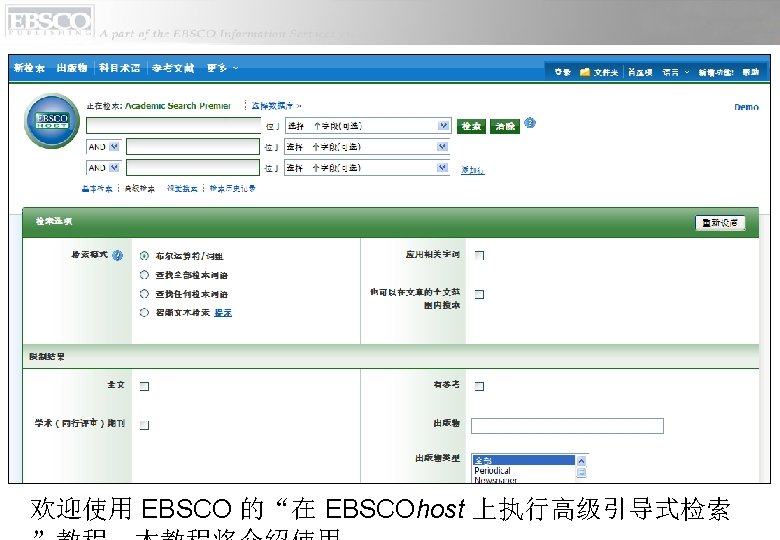Click 登录 (Sign In) in the top bar
Viewport: 780px width, 540px height.
(563, 72)
